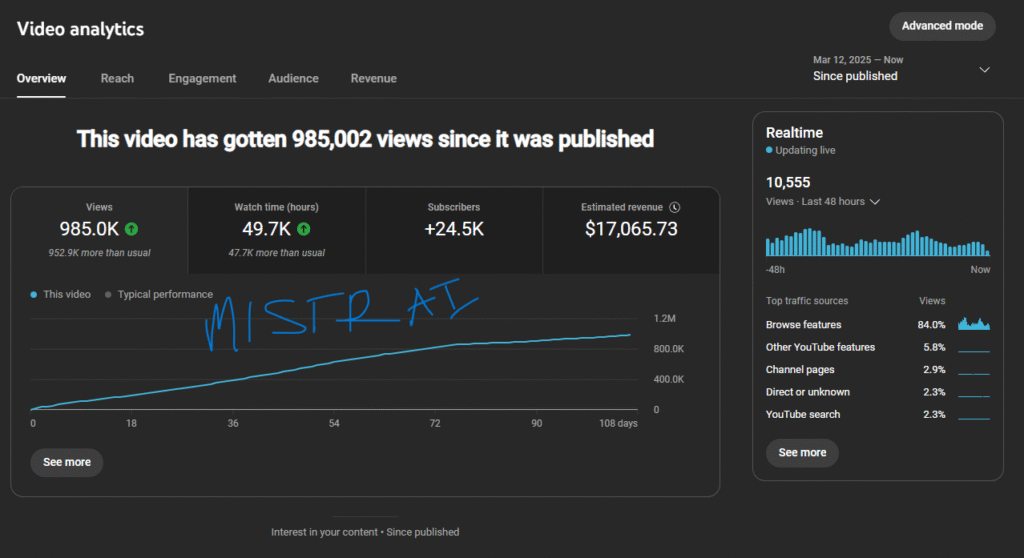Screen dimensions: 1024x558
Task: Switch to the Overview tab
Action: (41, 78)
